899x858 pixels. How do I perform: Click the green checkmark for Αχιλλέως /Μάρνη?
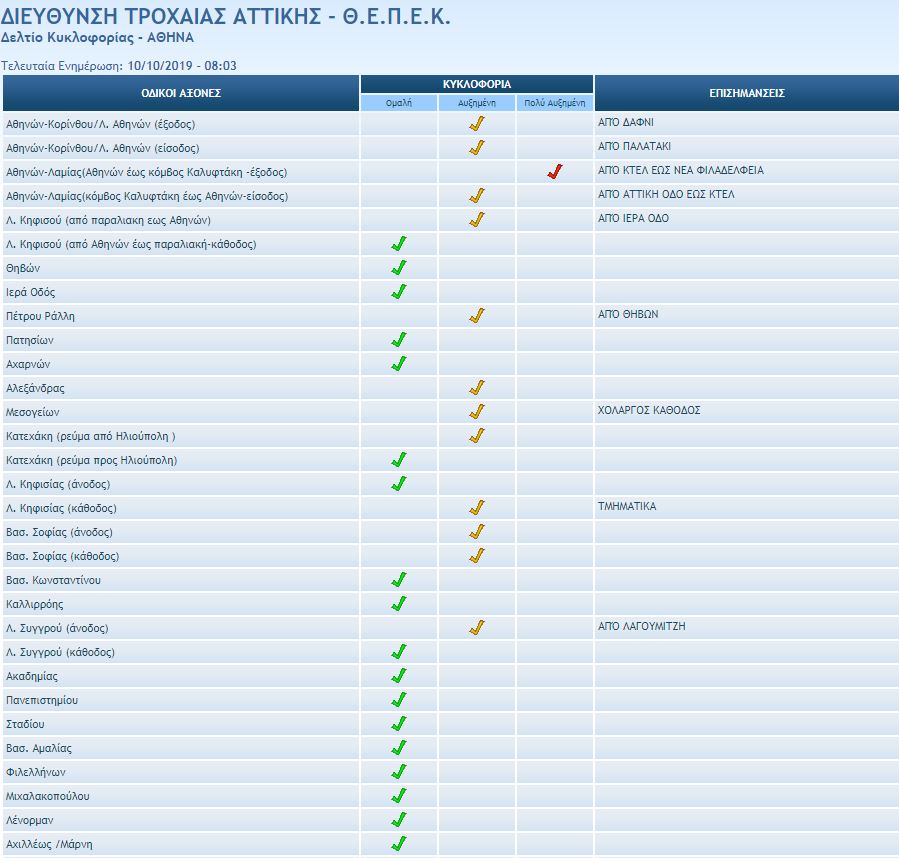(x=399, y=844)
